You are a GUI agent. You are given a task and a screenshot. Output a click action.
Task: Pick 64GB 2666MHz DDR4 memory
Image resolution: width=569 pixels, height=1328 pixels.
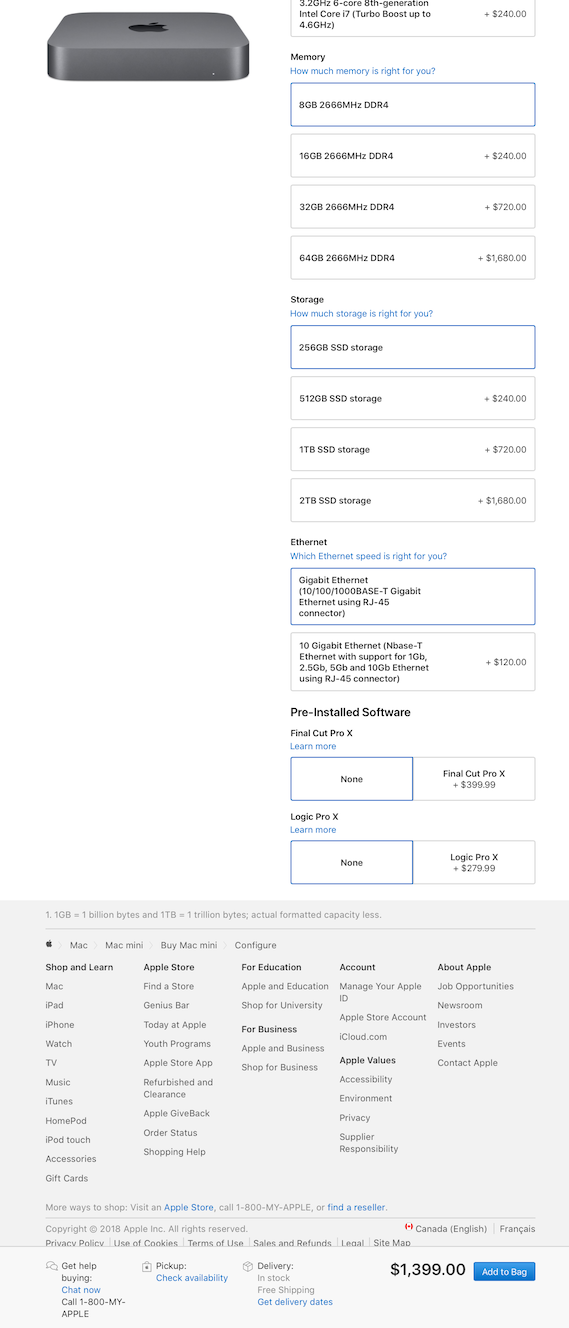pyautogui.click(x=413, y=258)
